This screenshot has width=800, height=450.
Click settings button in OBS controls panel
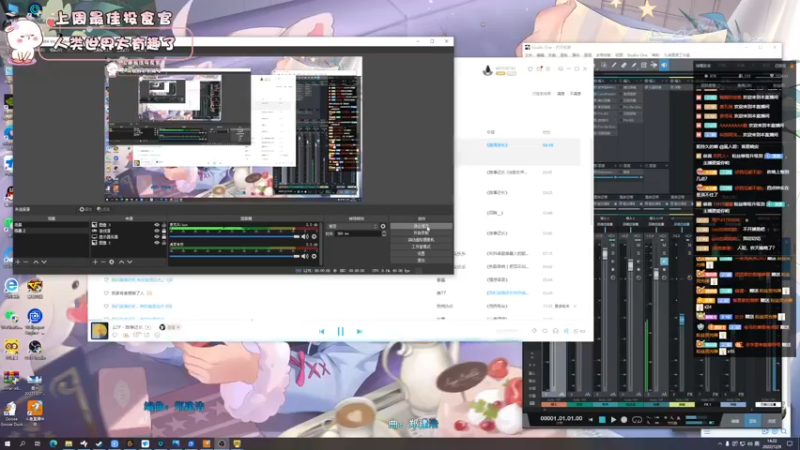(x=421, y=254)
